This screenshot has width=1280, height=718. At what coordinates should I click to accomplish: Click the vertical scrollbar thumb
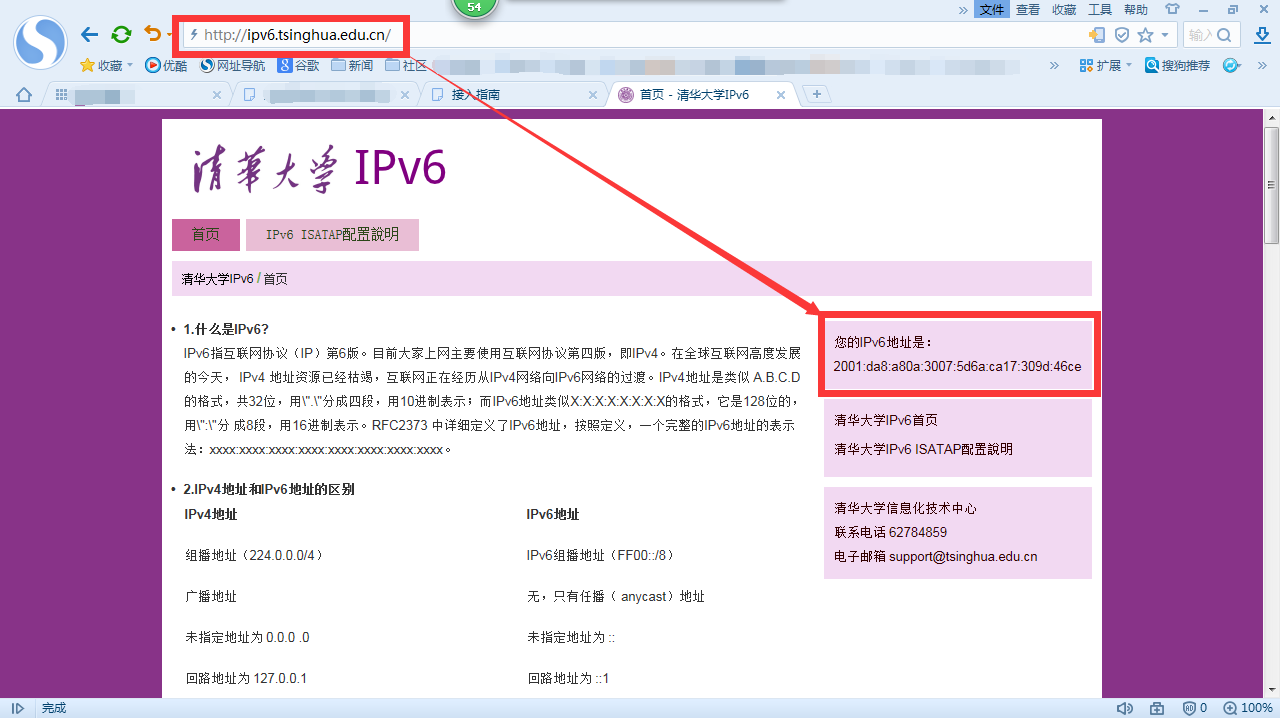pos(1271,185)
